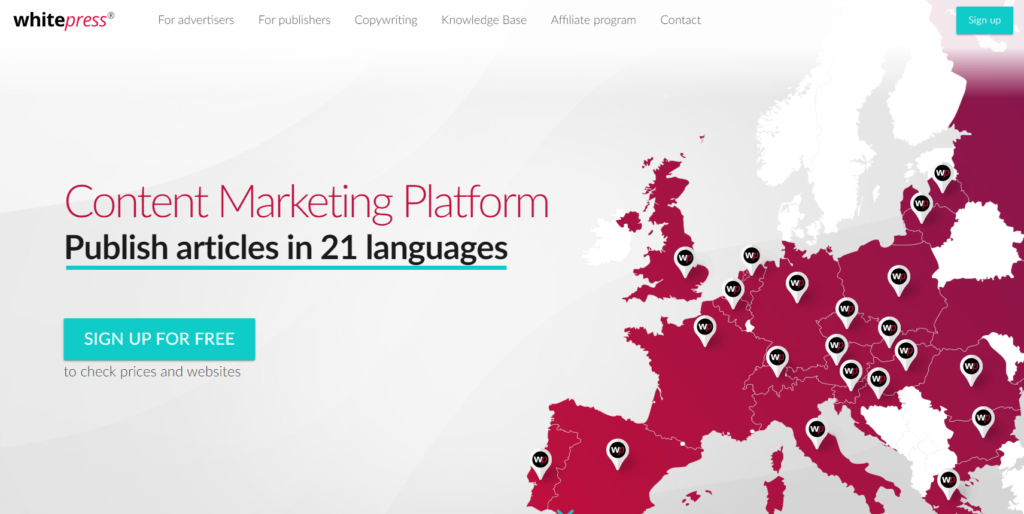
Task: Open the For advertisers menu item
Action: (x=196, y=20)
